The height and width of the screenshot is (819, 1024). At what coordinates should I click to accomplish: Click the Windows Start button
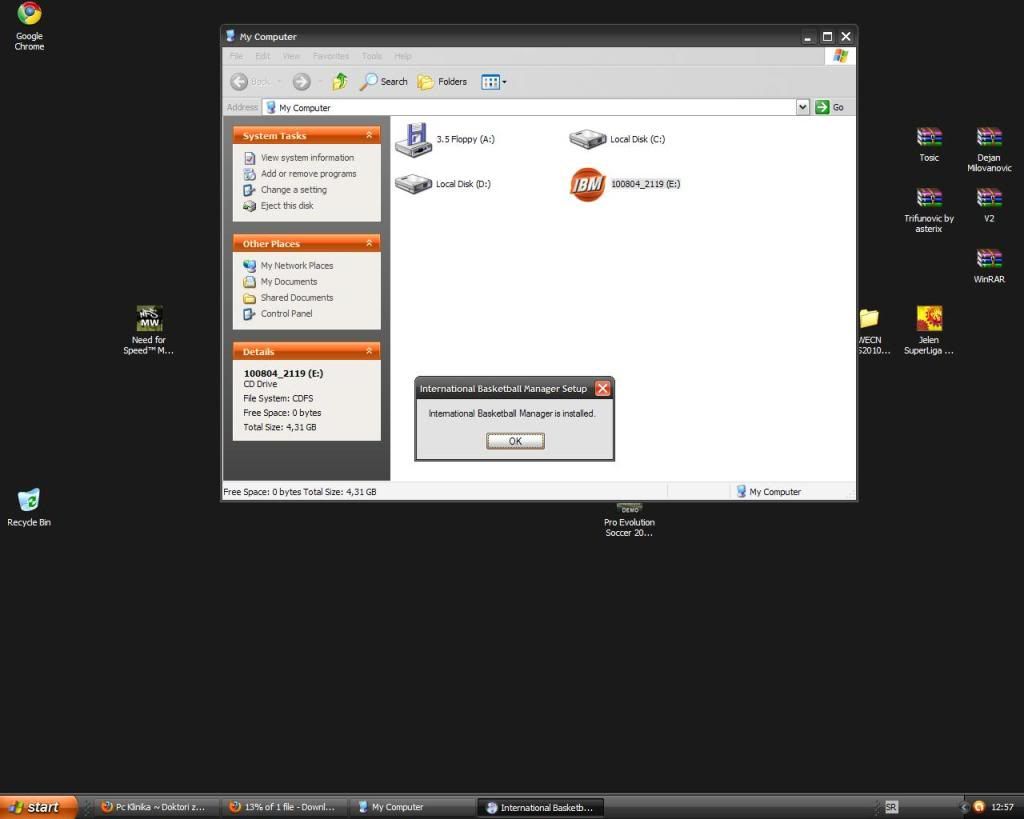[37, 807]
